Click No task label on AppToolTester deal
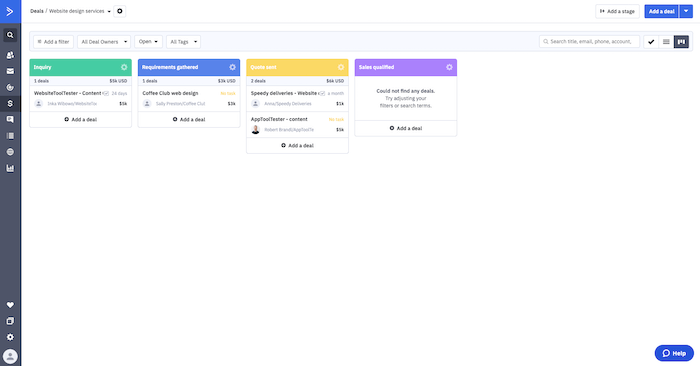 (x=337, y=119)
